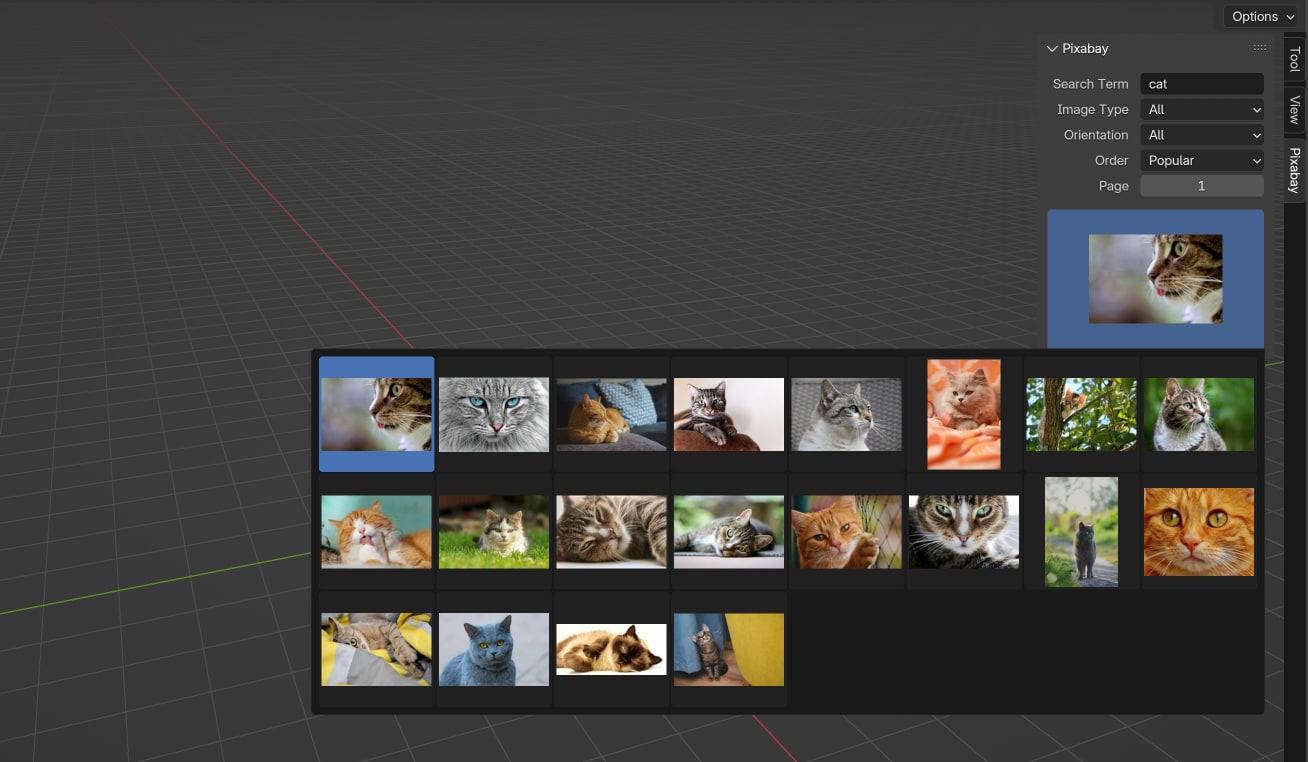Viewport: 1308px width, 762px height.
Task: Select the Pixabay sidebar tab
Action: (x=1295, y=169)
